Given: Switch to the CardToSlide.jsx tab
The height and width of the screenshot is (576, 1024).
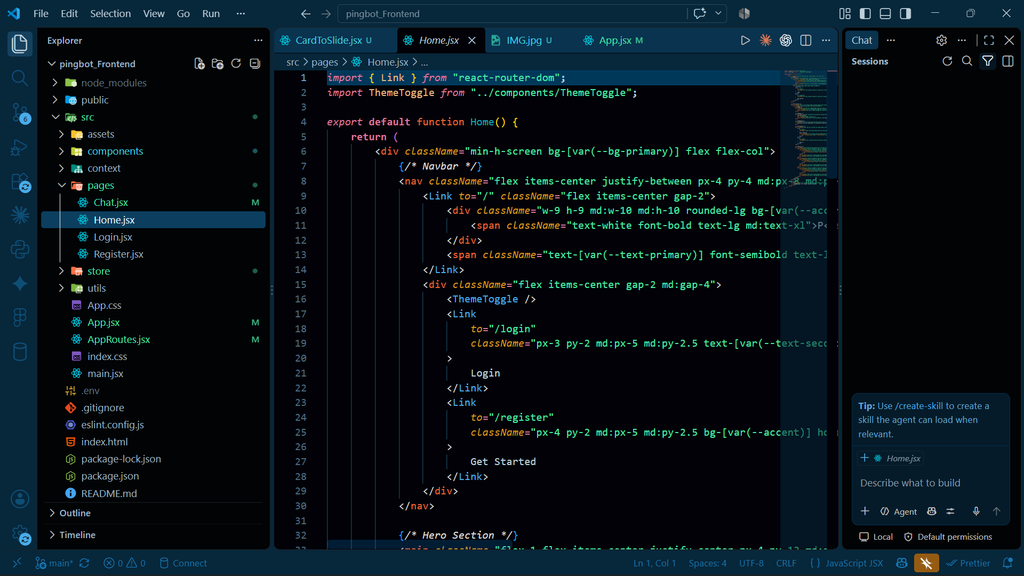Looking at the screenshot, I should click(x=328, y=40).
